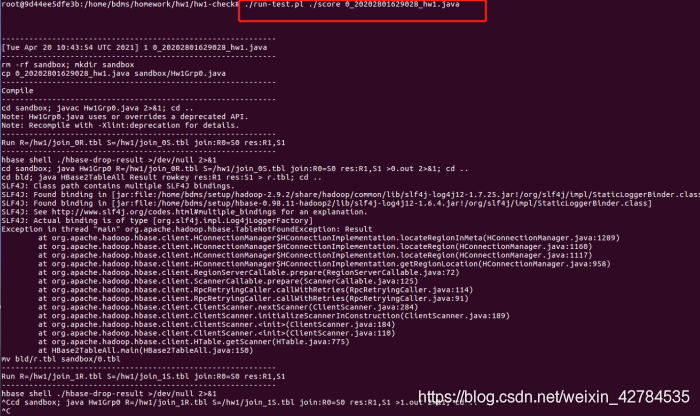
Task: Click the SLF4J binding line for hbase-0.98.11-hadoop2
Action: (326, 203)
